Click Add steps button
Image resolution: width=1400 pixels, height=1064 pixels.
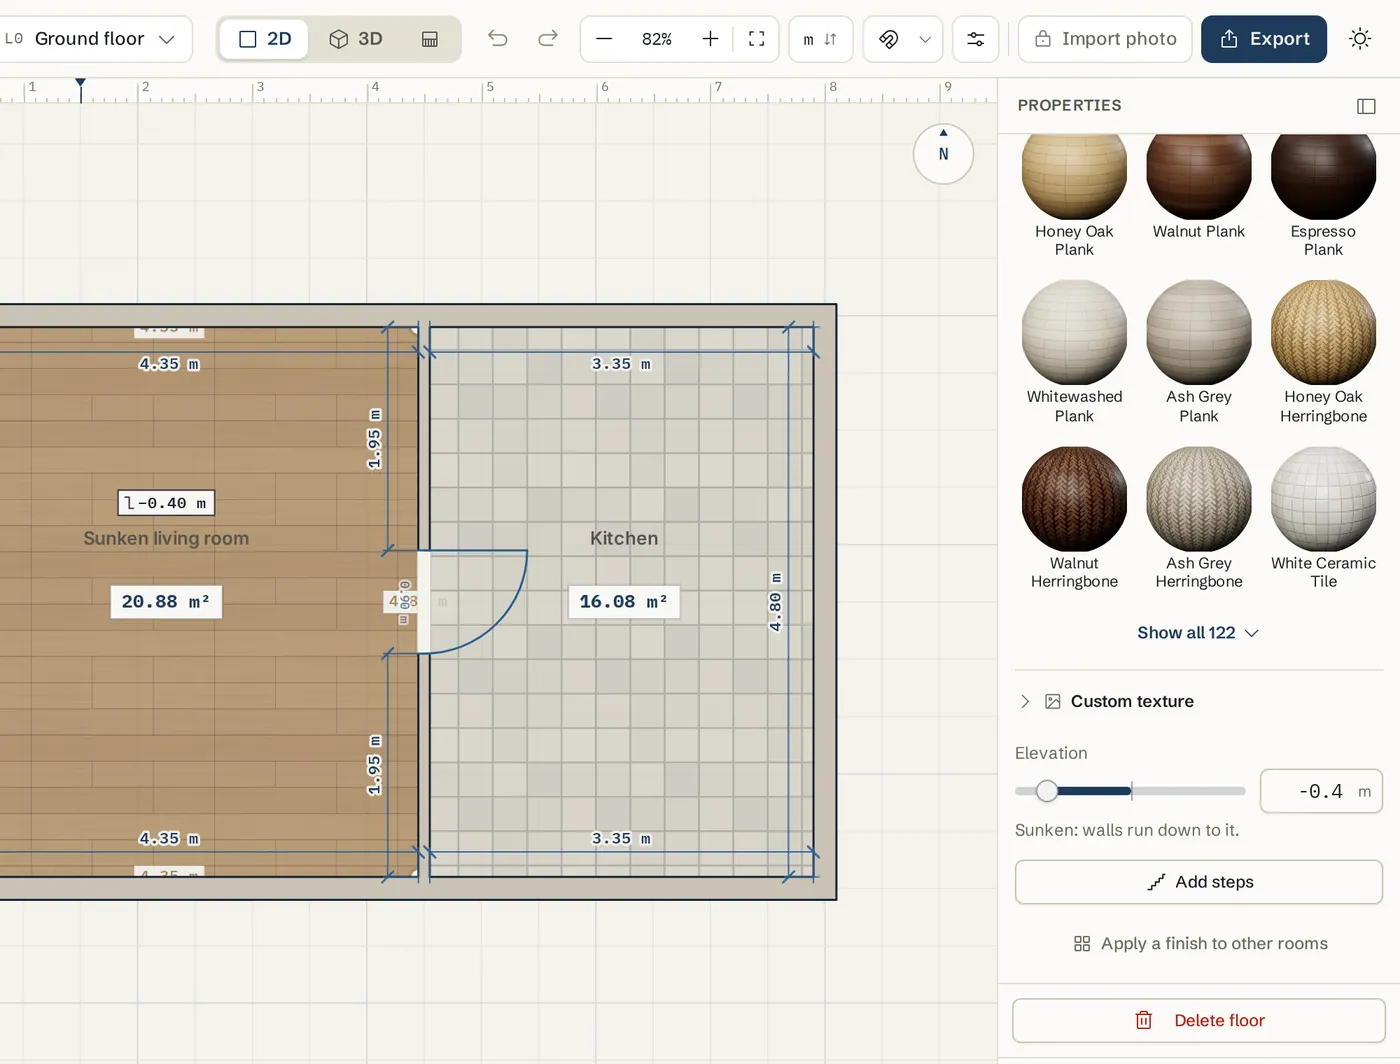[x=1199, y=882]
